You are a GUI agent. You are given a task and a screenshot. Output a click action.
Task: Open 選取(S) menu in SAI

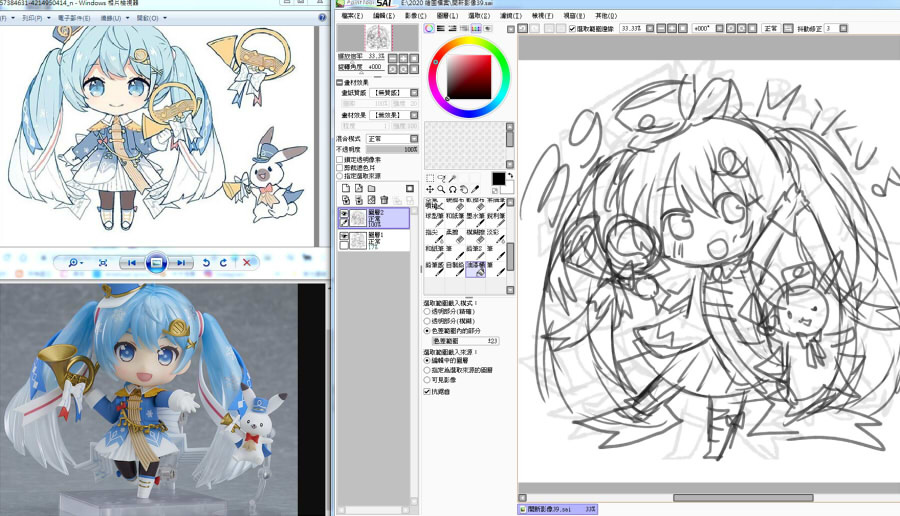[x=479, y=15]
